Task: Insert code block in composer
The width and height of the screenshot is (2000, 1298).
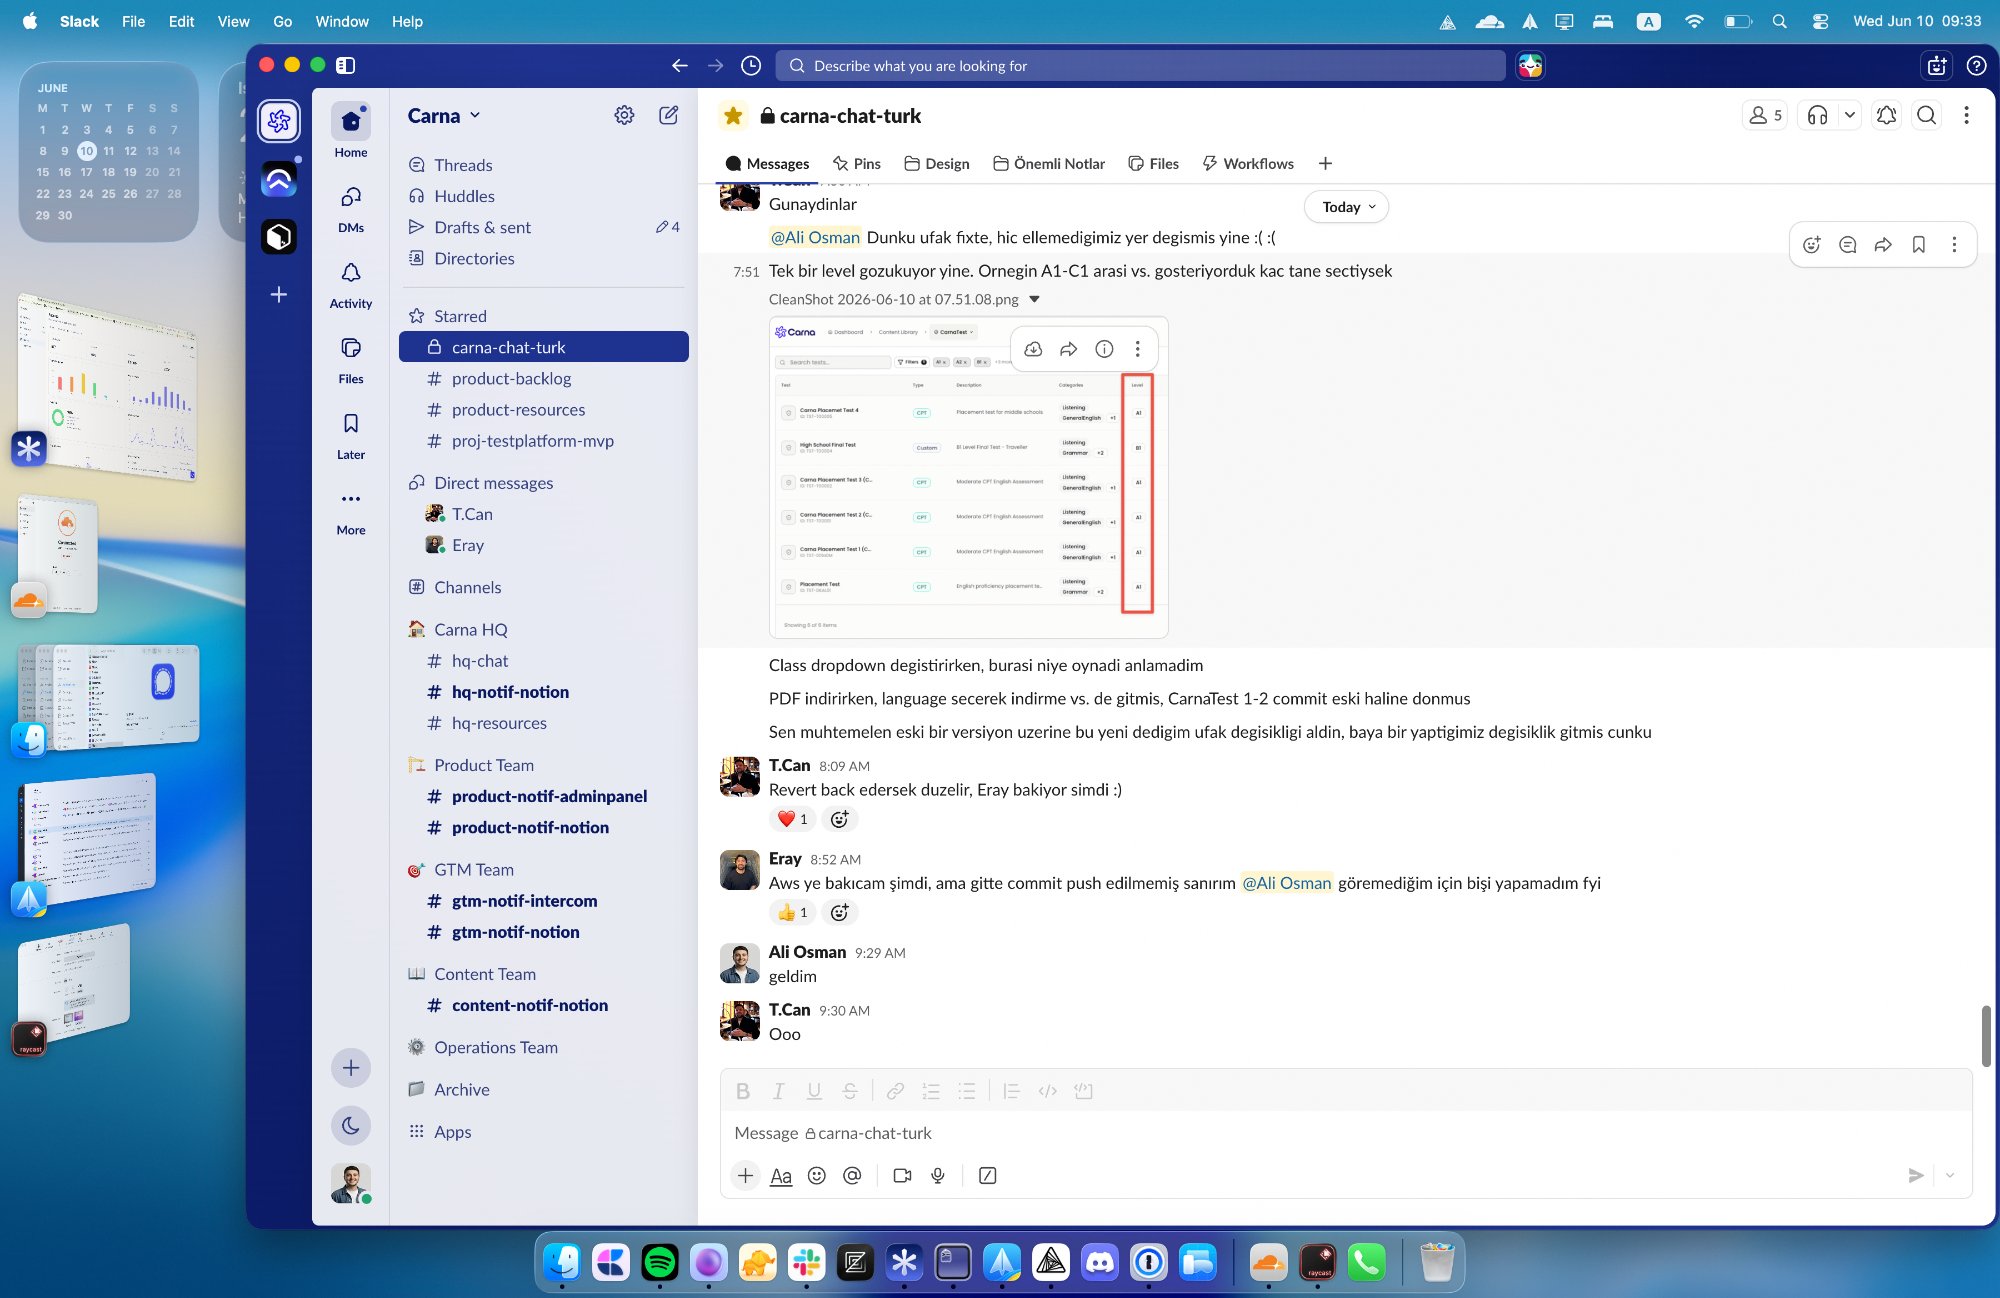Action: (1083, 1091)
